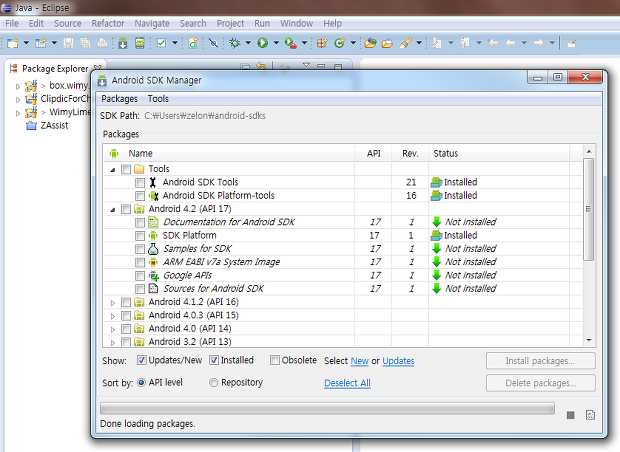Click Previous Annotation toolbar icon
Image resolution: width=620 pixels, height=452 pixels.
pyautogui.click(x=465, y=43)
